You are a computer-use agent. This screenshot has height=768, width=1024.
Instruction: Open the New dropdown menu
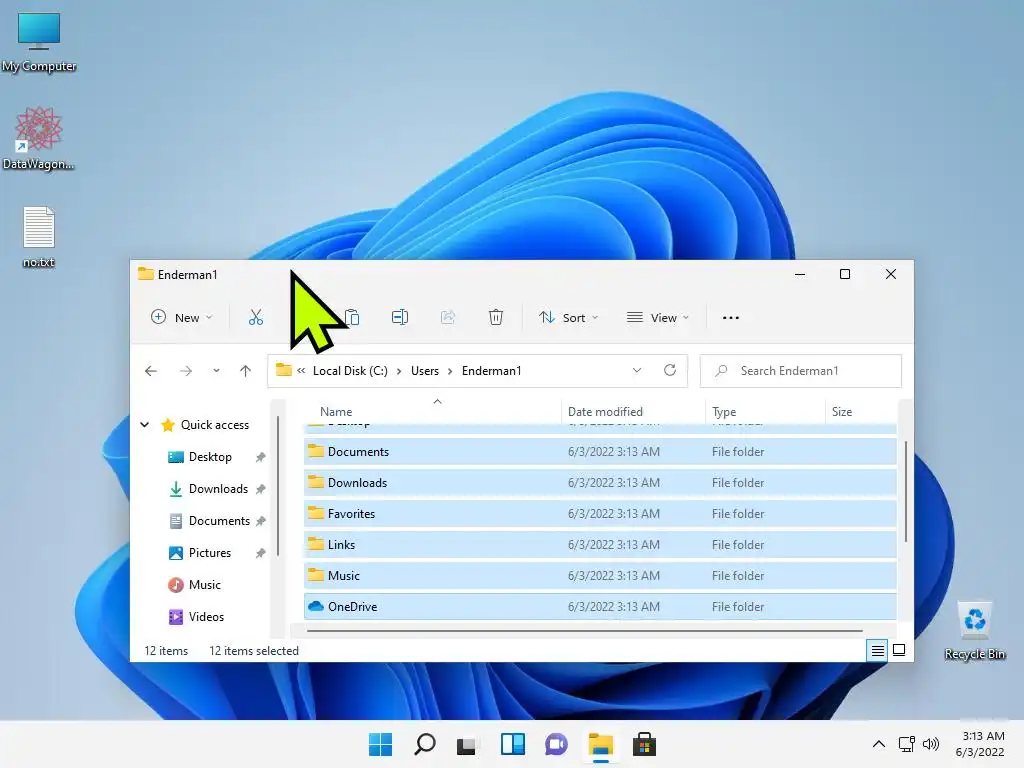click(182, 317)
